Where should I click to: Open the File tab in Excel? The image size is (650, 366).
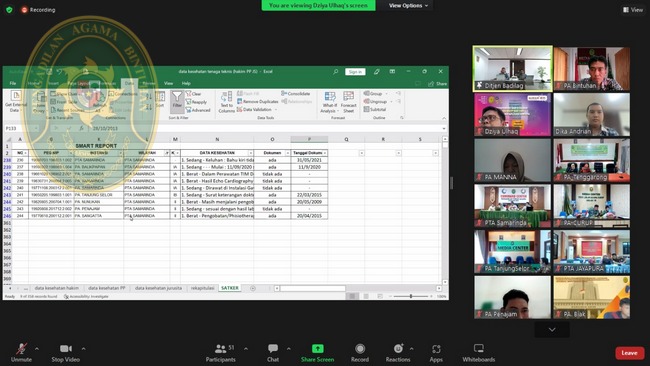pos(13,83)
